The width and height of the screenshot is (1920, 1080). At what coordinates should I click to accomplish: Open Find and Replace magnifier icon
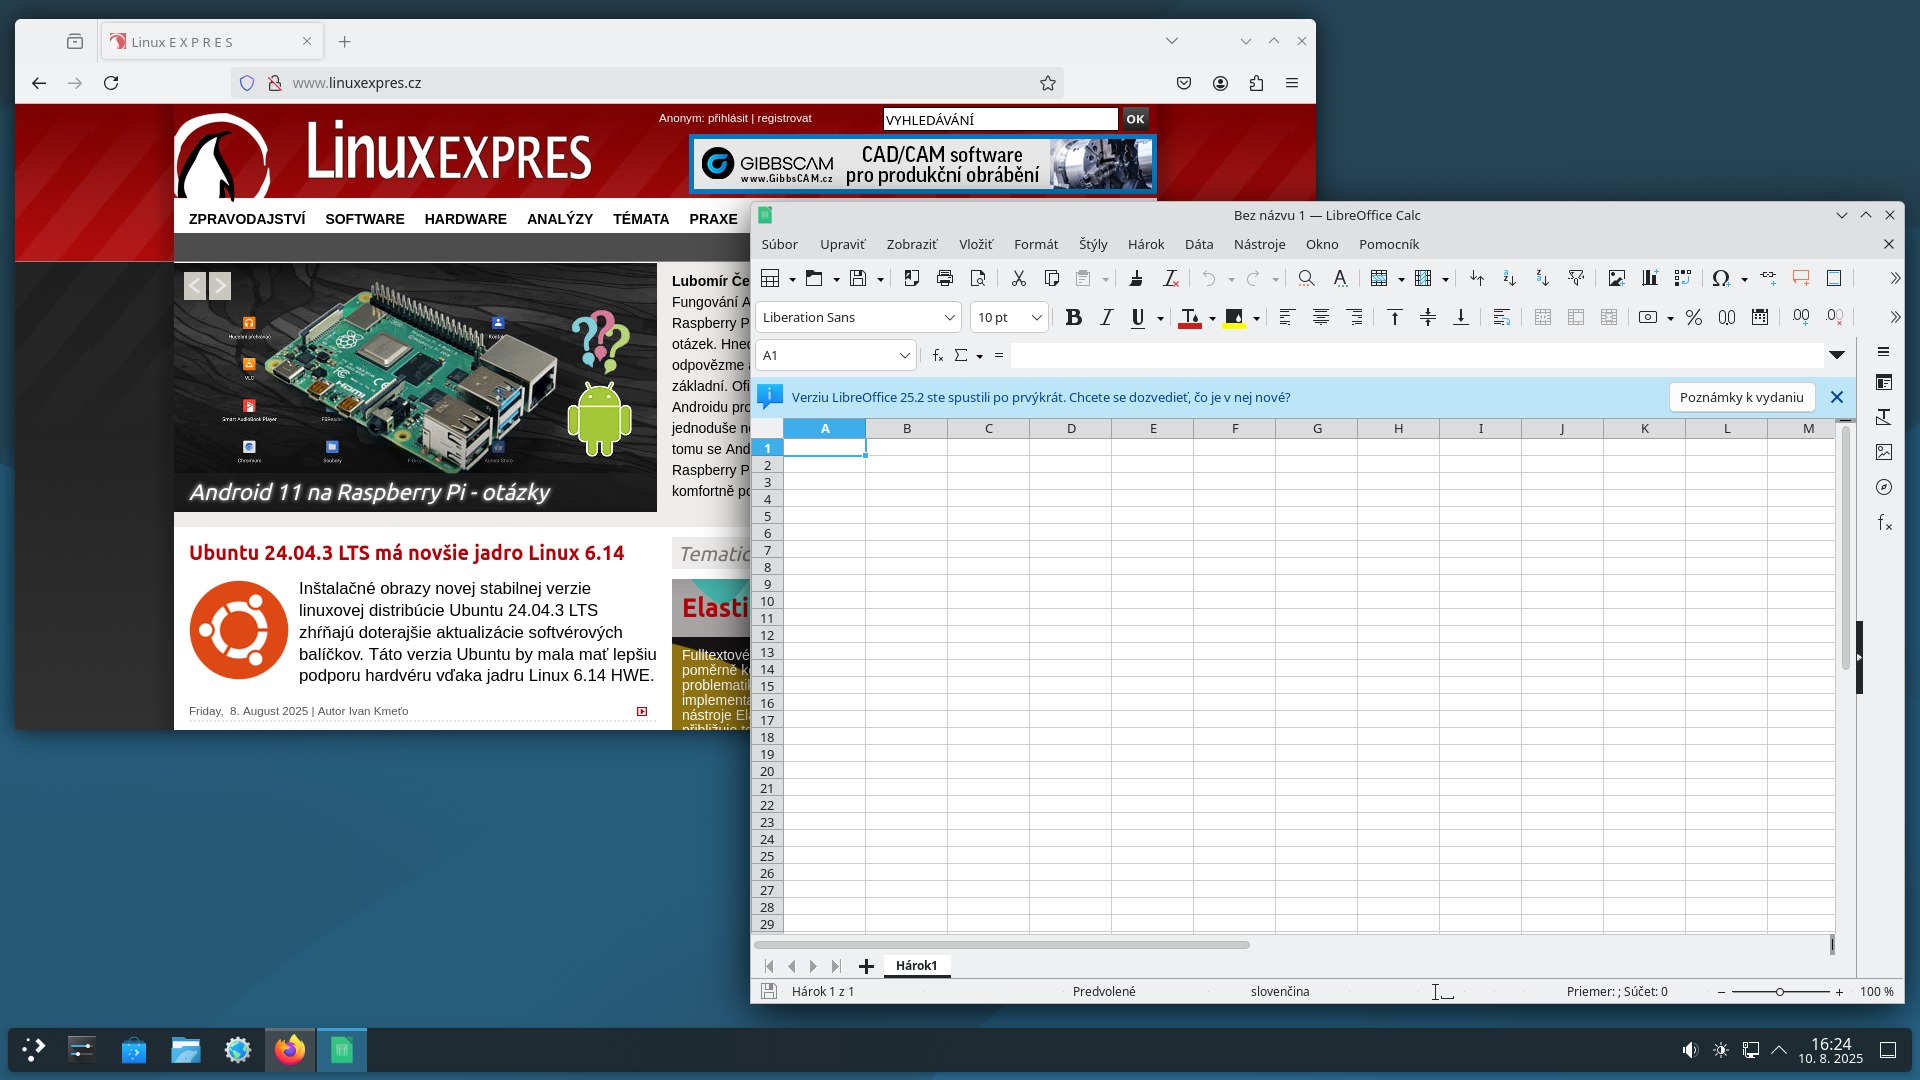coord(1306,279)
